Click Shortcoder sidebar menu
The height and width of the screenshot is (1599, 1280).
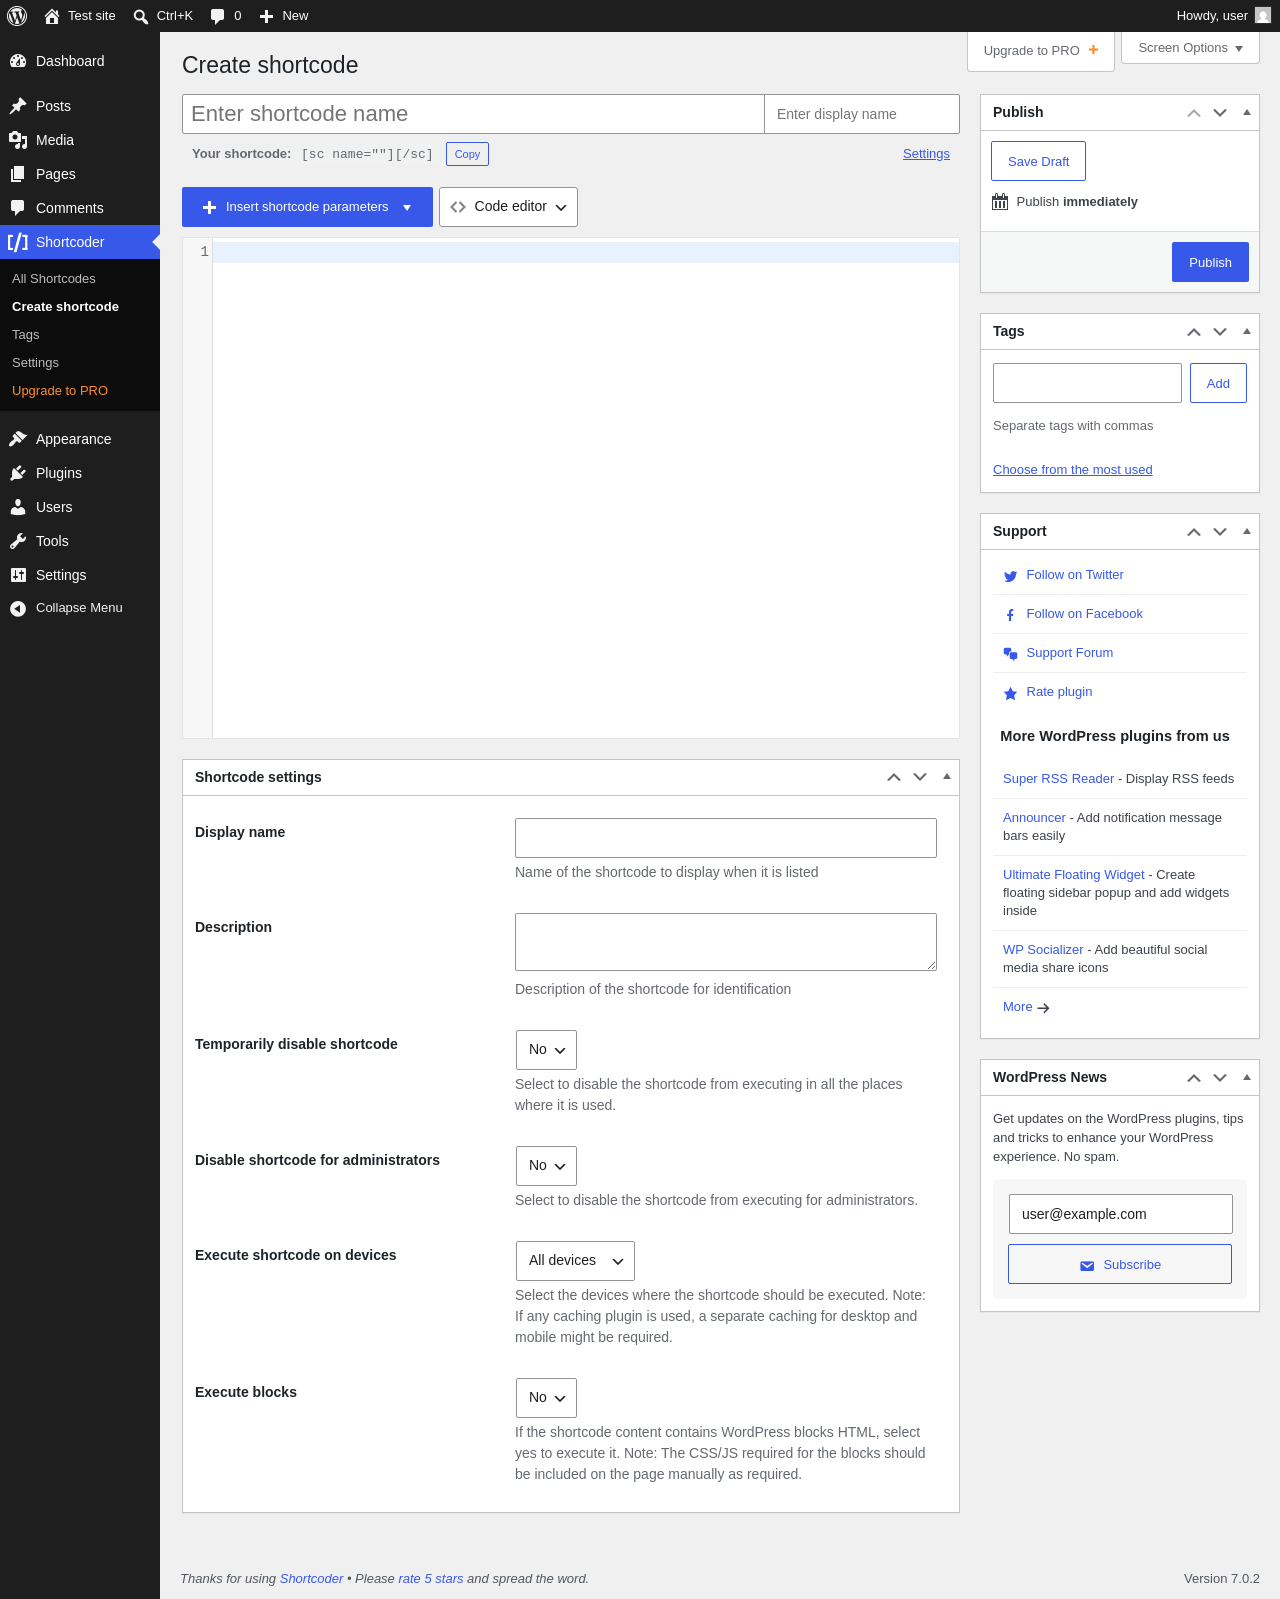pyautogui.click(x=80, y=242)
